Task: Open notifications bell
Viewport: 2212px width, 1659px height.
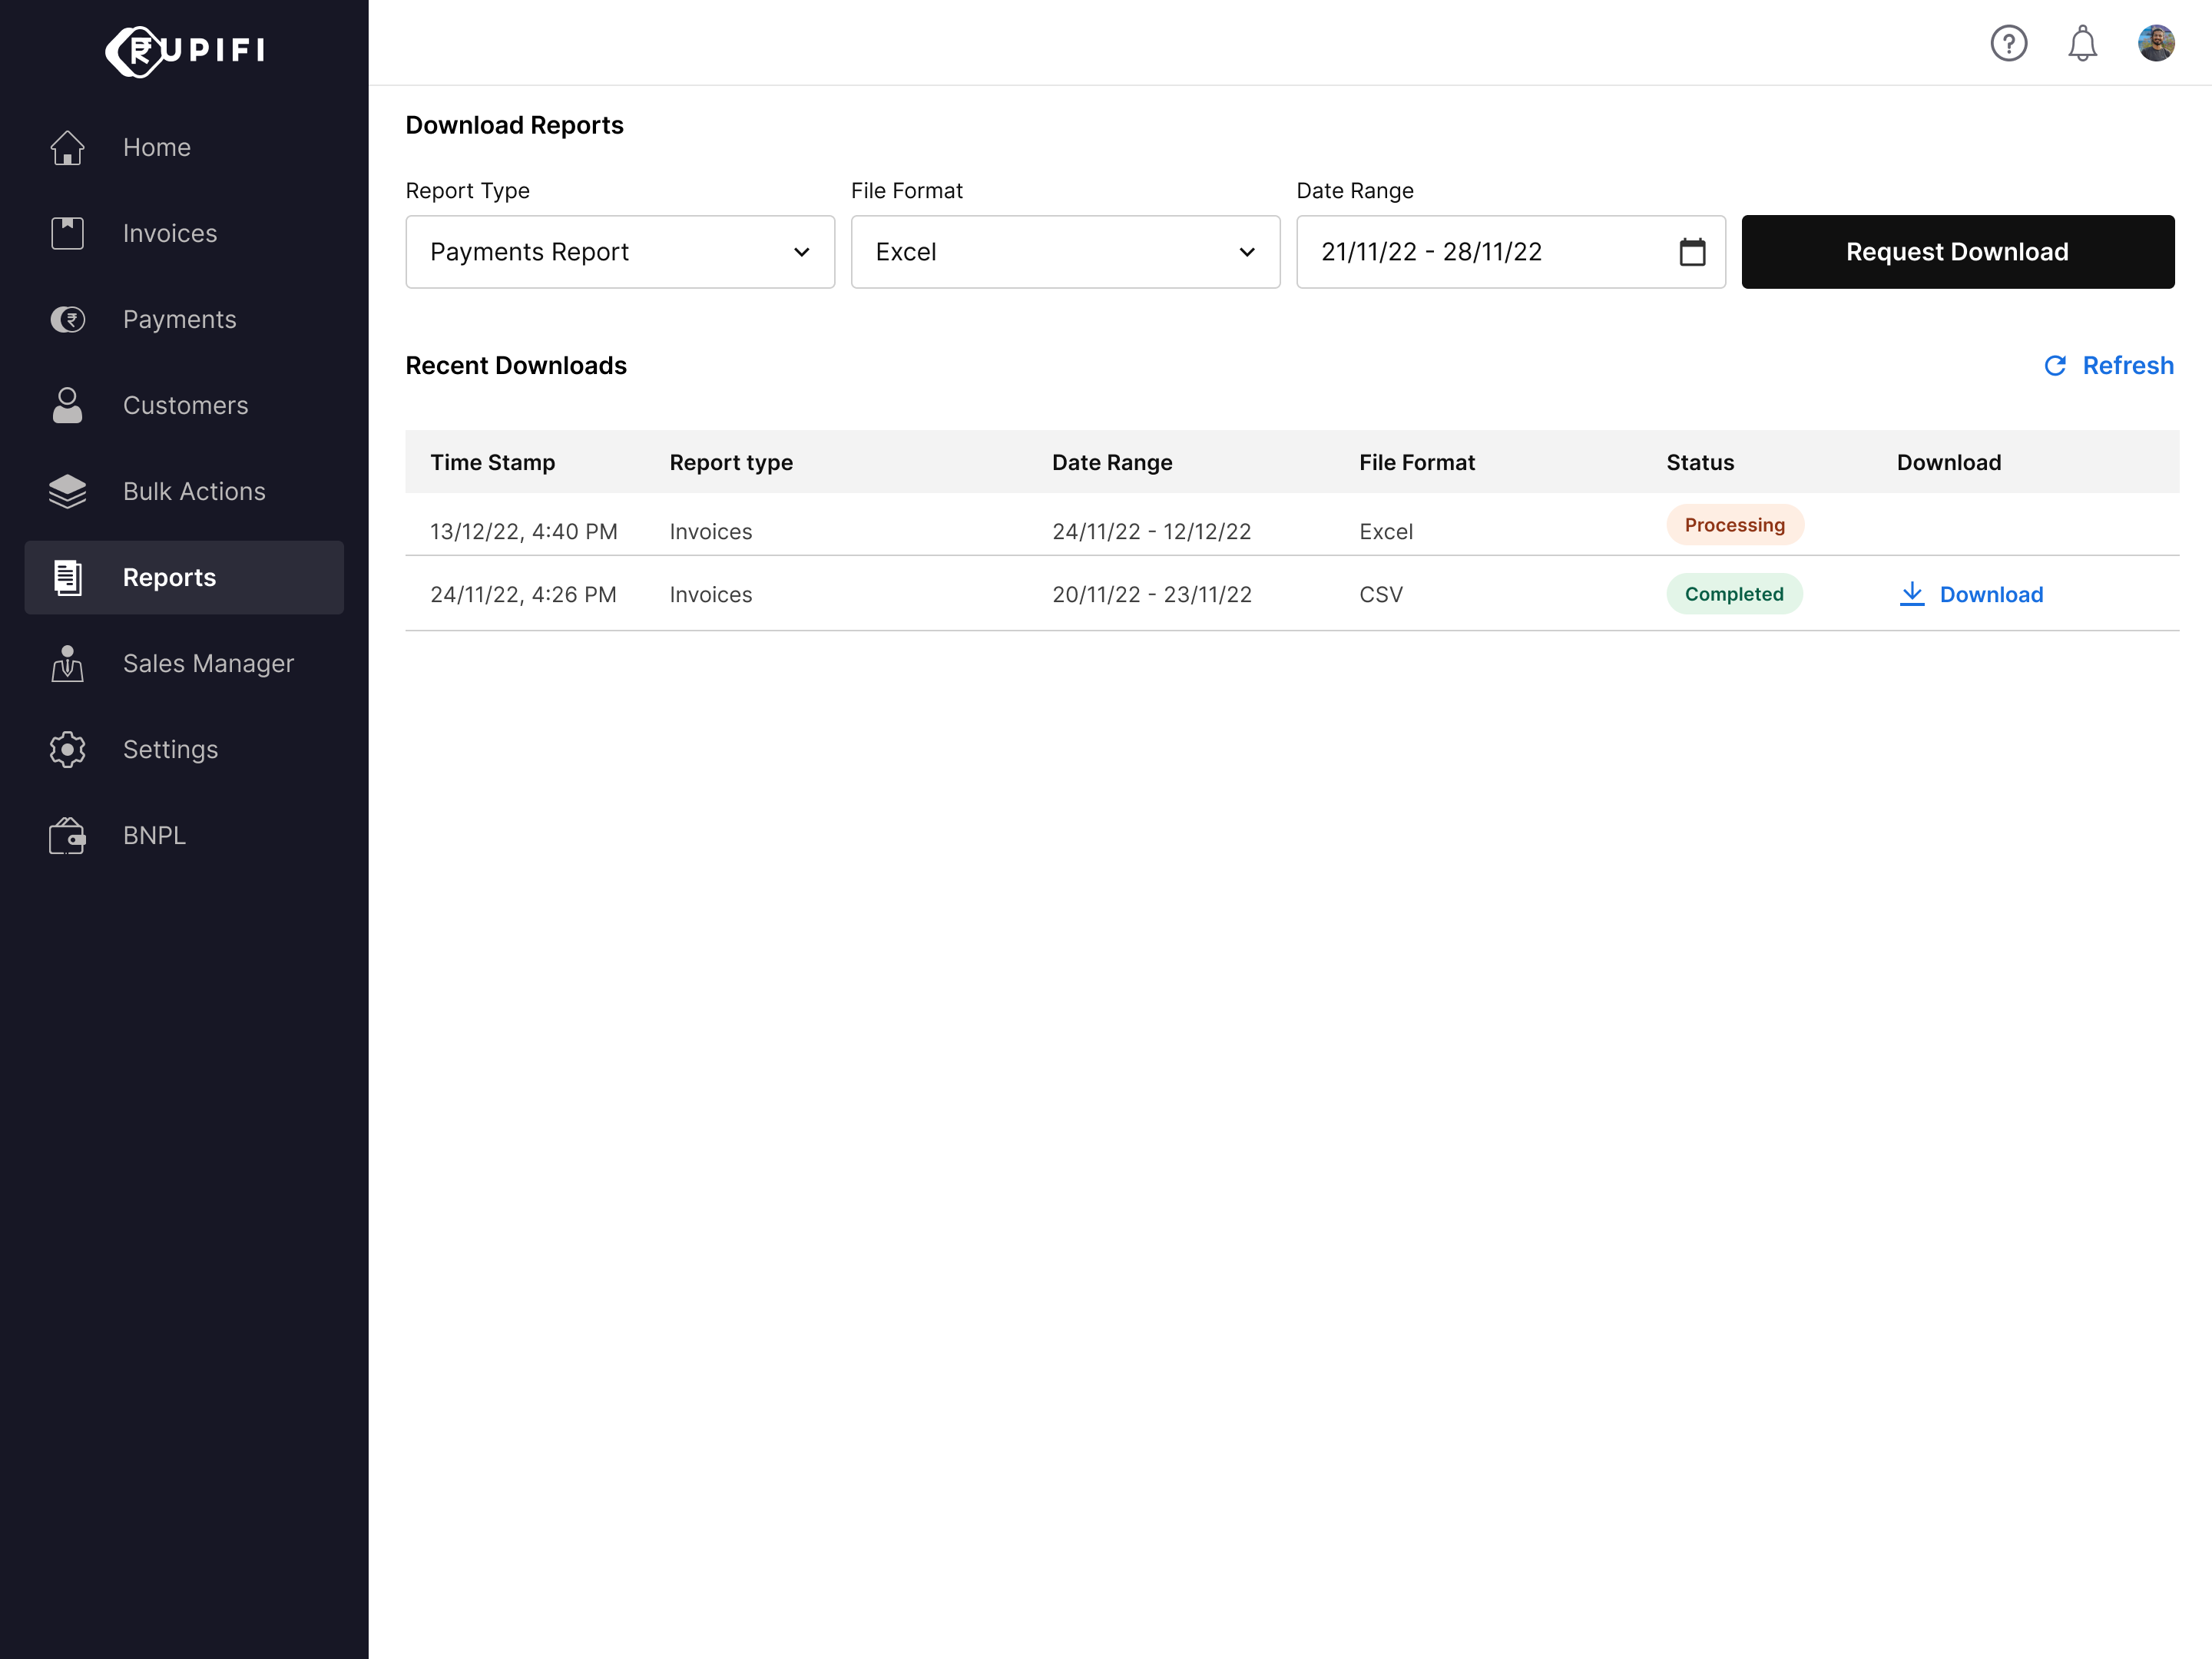Action: pyautogui.click(x=2082, y=43)
